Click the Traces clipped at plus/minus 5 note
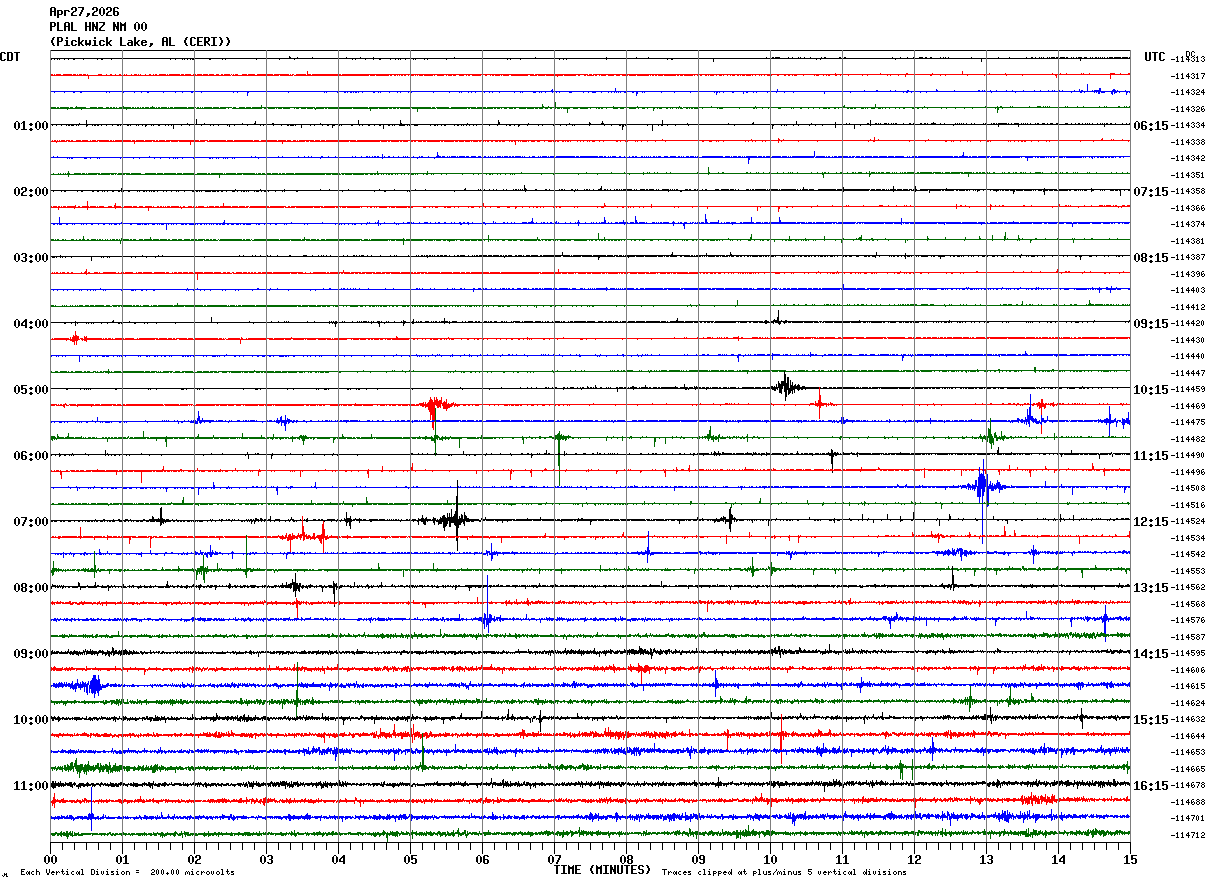The image size is (1210, 886). tap(784, 873)
